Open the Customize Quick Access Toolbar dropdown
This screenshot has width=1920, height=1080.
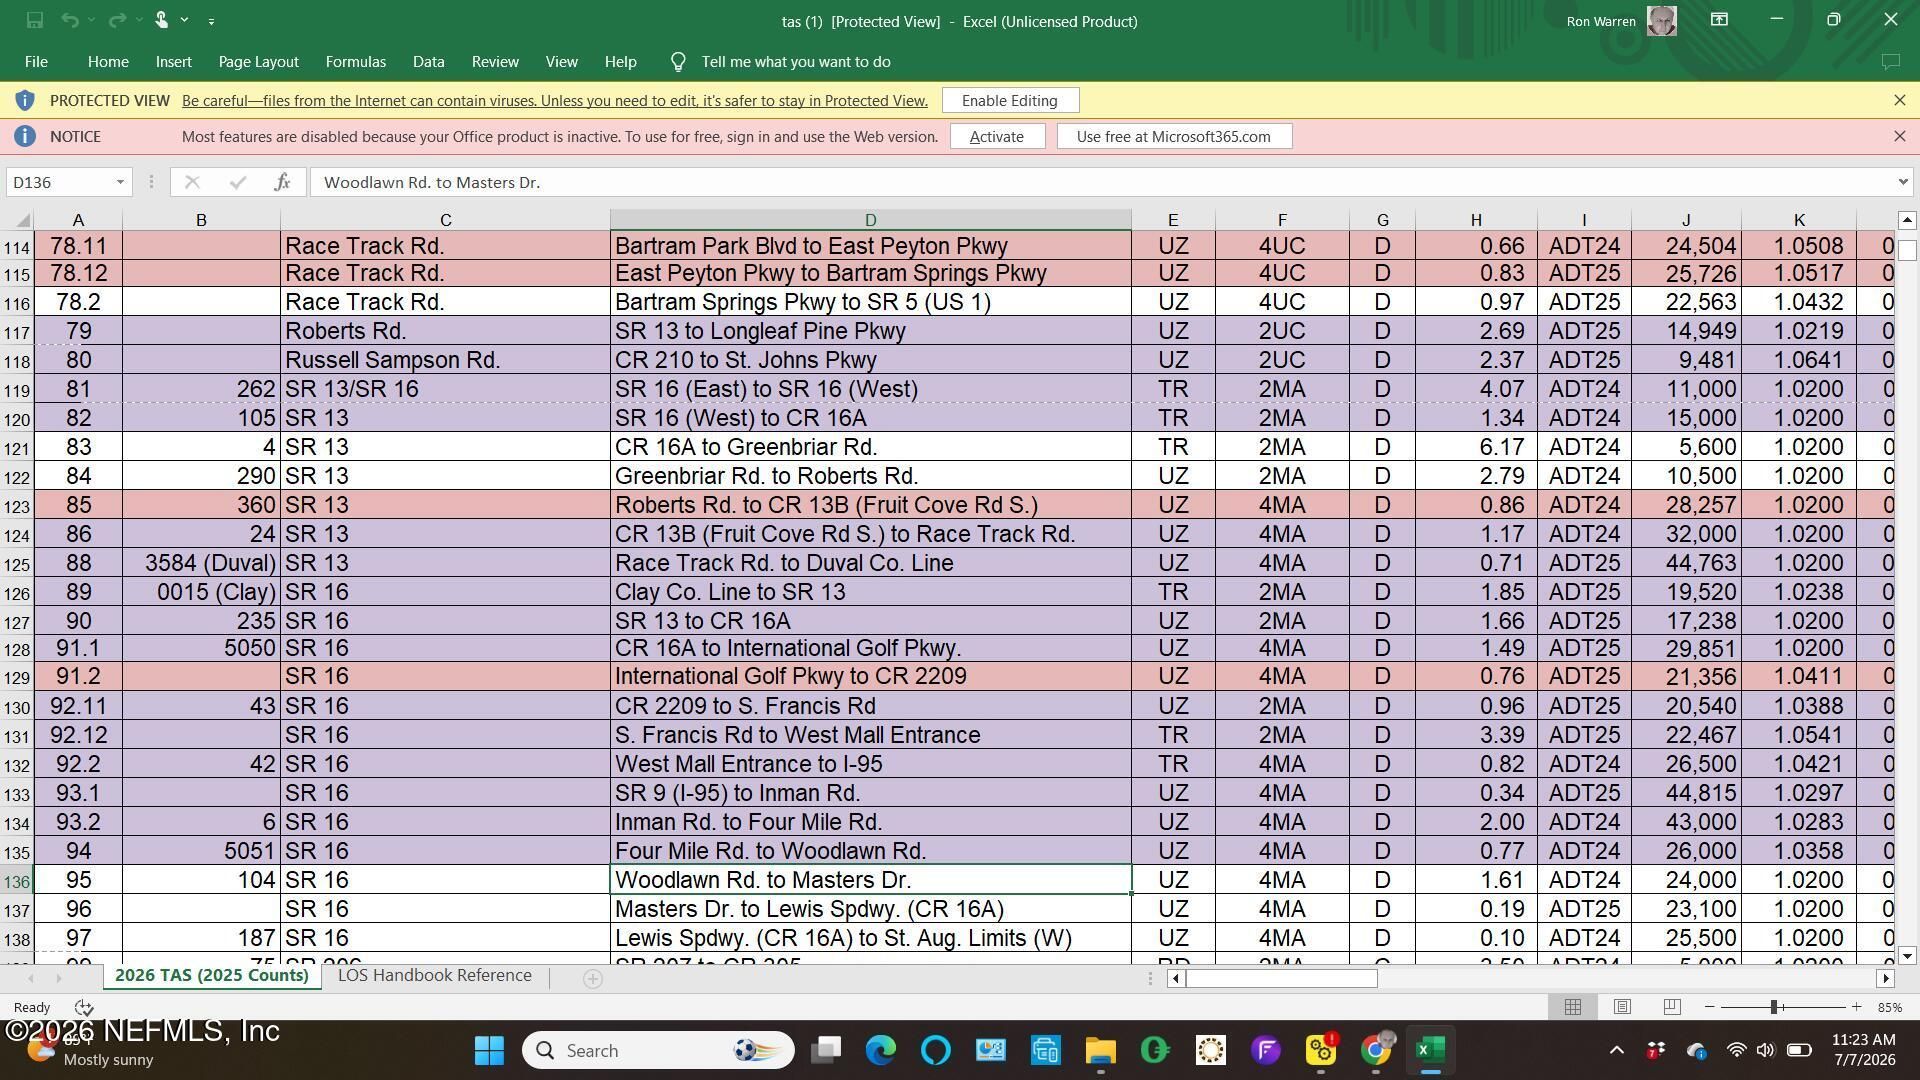pyautogui.click(x=211, y=20)
